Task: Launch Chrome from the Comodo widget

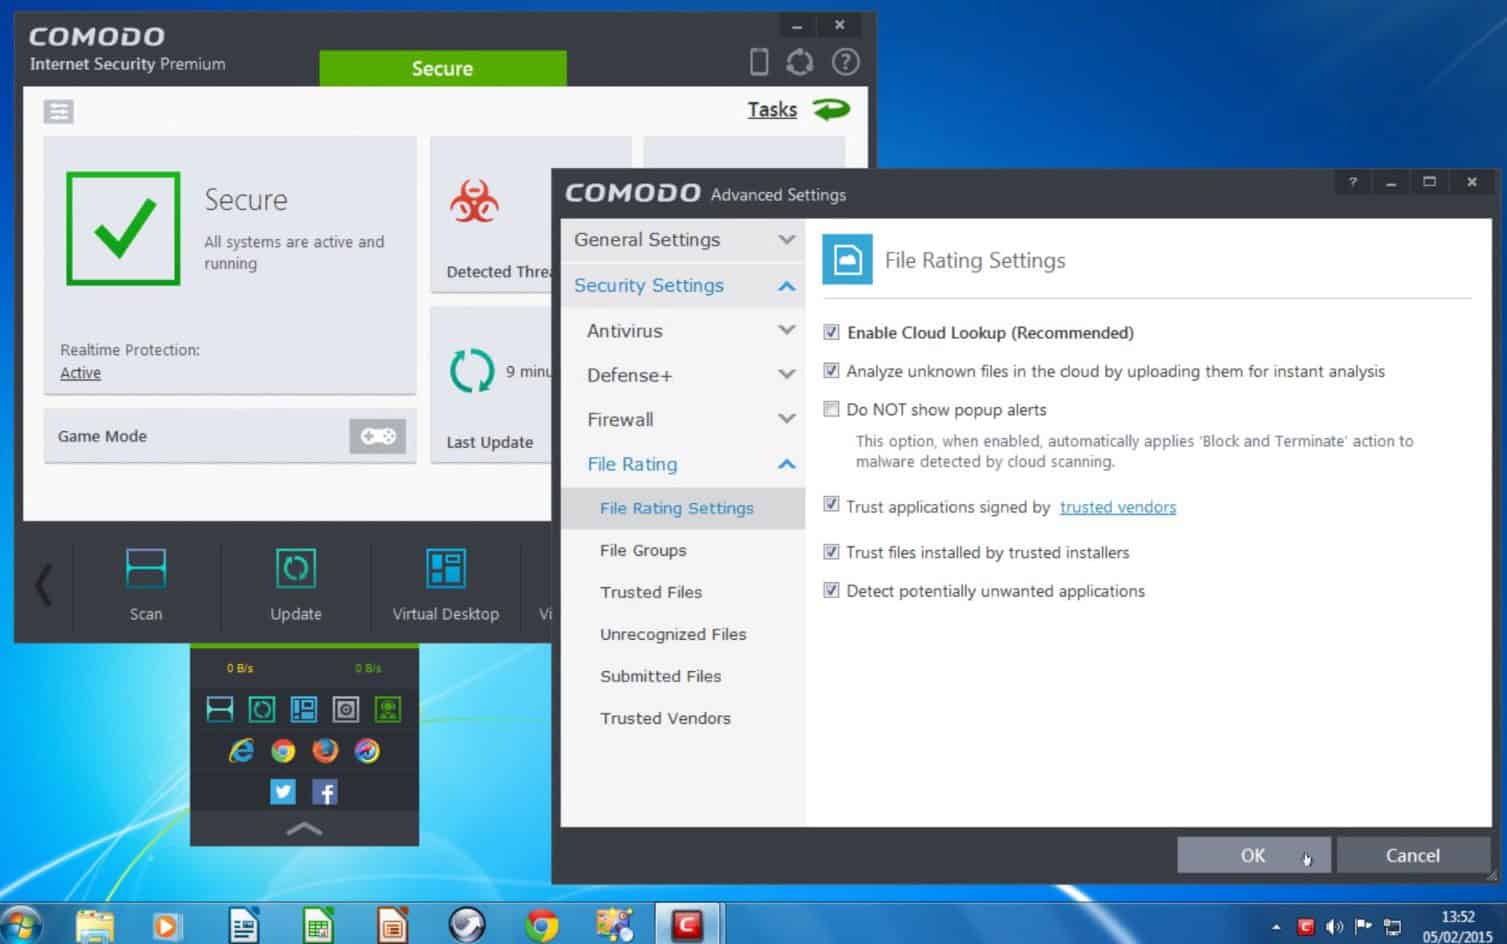Action: 283,750
